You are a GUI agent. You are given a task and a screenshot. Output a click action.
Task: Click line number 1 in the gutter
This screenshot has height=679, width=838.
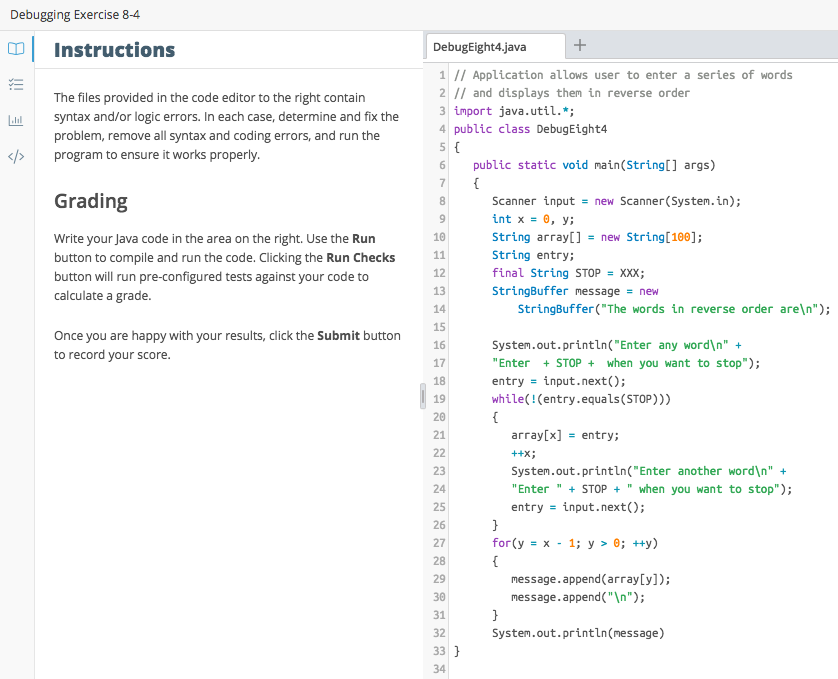[x=442, y=74]
